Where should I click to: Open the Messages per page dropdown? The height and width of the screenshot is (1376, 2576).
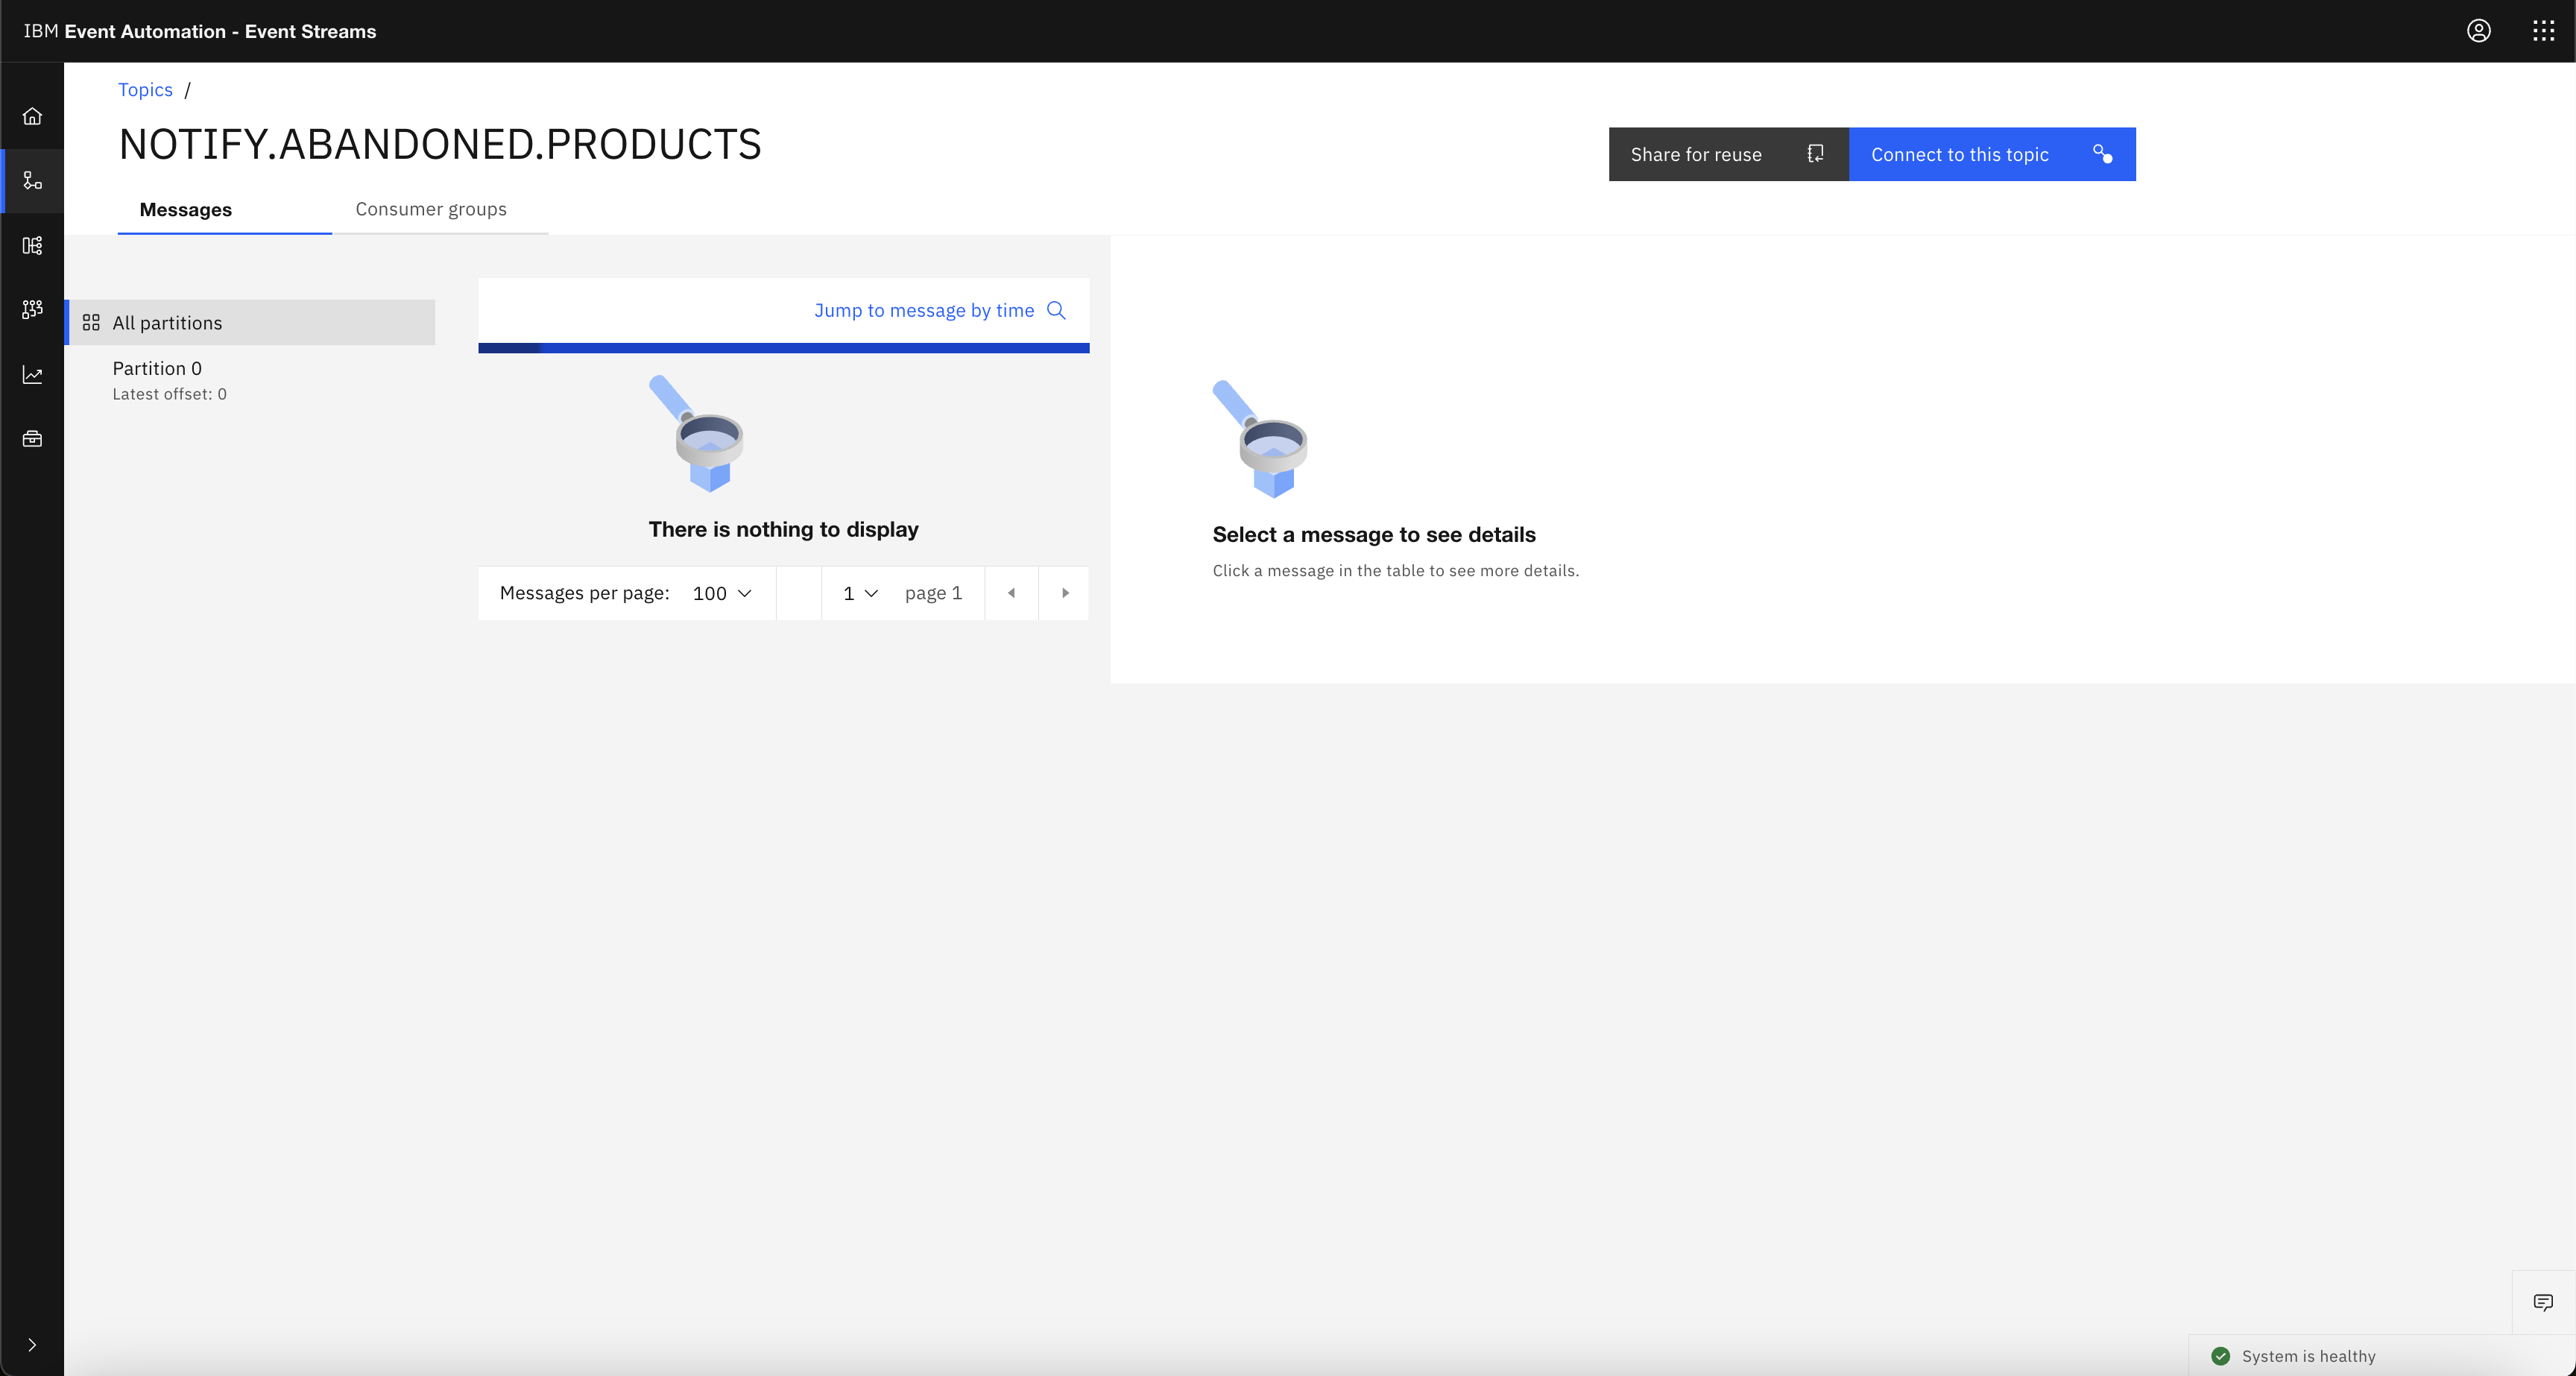(721, 593)
